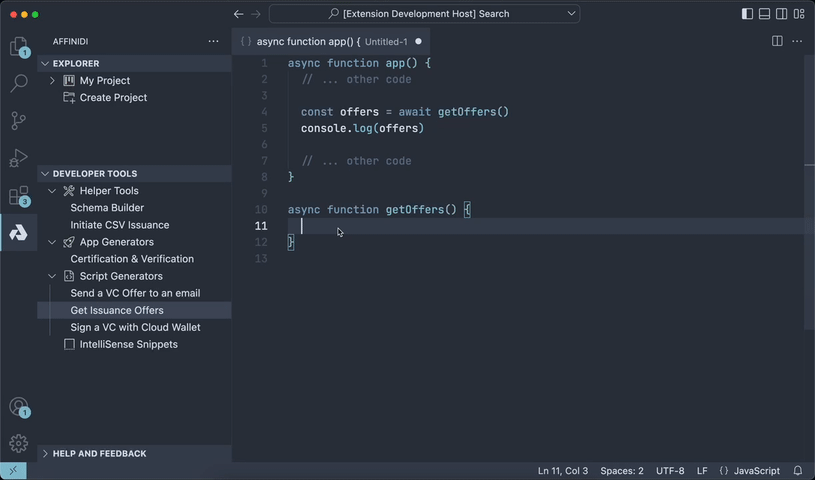Click Spaces: 2 indentation setting
815x480 pixels.
pyautogui.click(x=622, y=471)
